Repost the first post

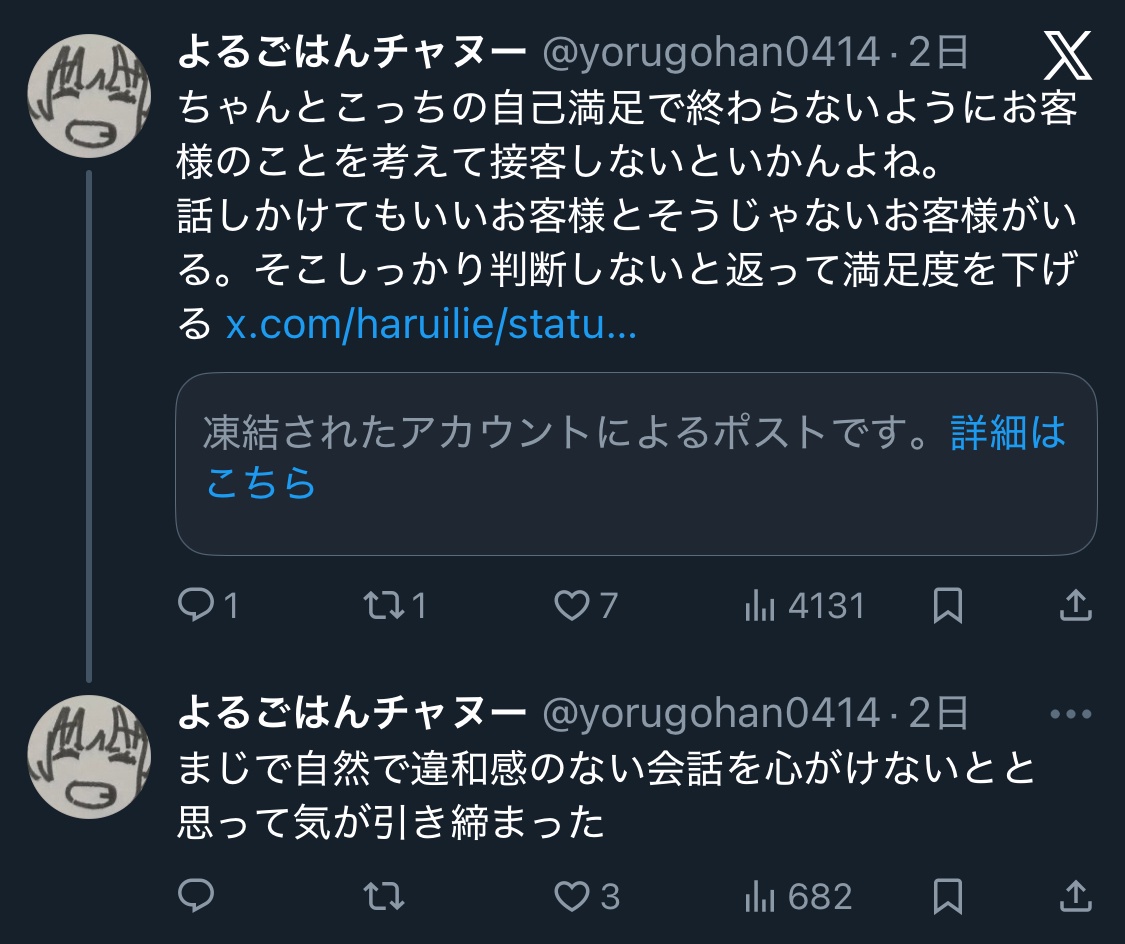(383, 605)
